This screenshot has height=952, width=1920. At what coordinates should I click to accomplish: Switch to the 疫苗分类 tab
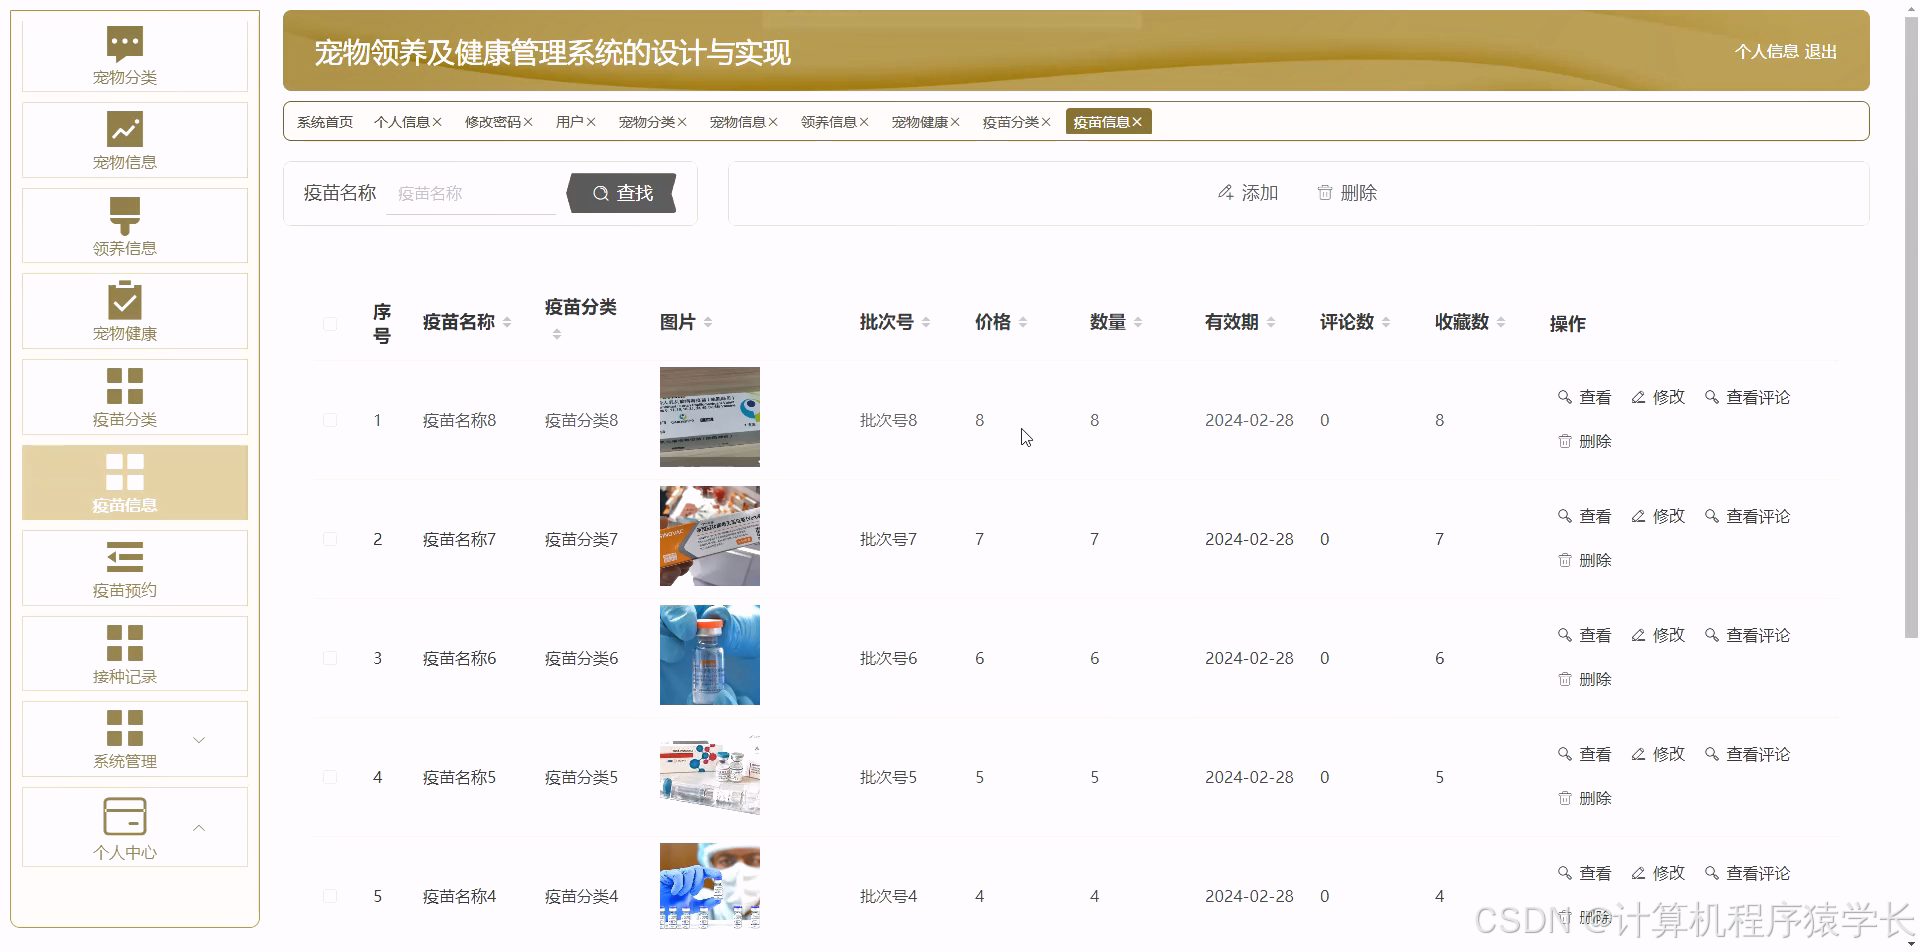tap(1011, 122)
